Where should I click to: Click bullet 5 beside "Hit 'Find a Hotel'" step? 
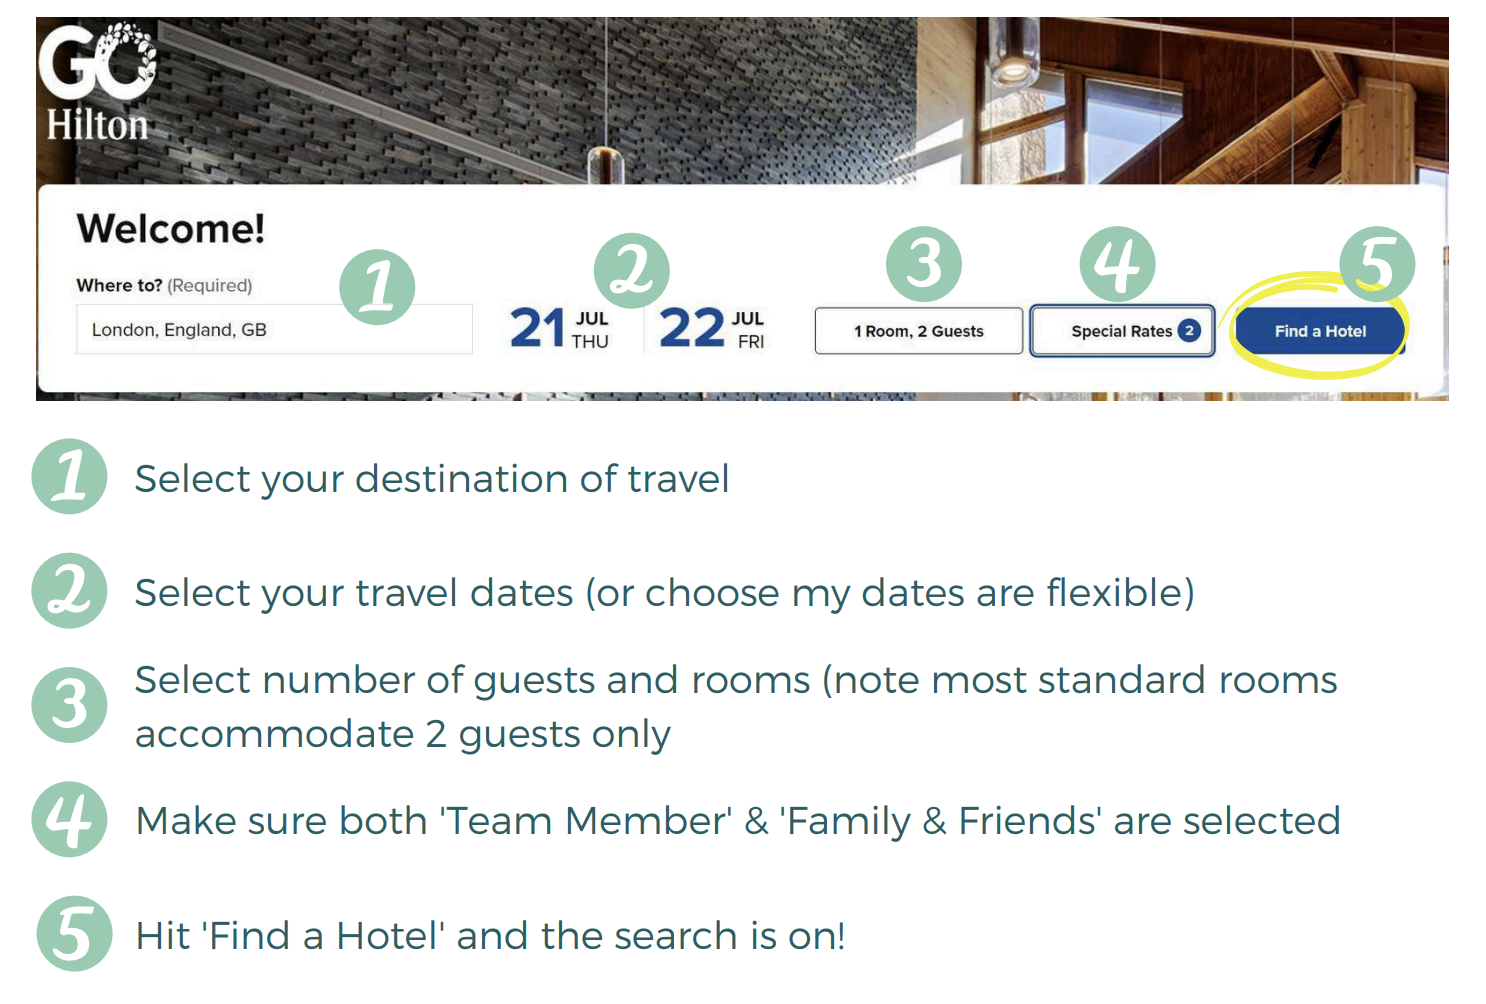tap(74, 933)
